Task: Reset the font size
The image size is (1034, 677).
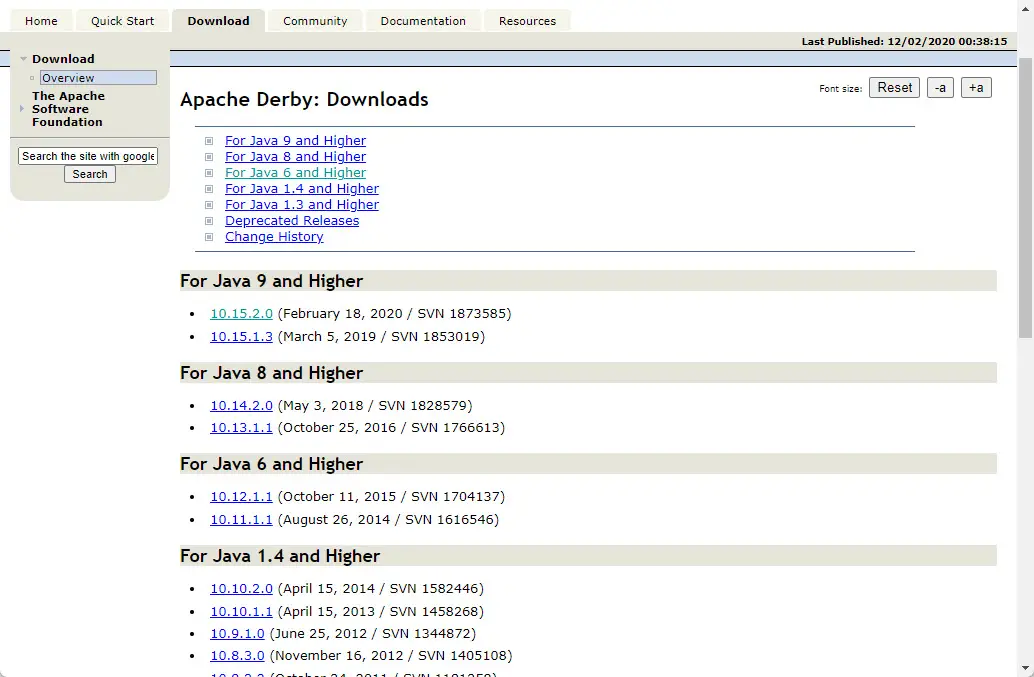Action: [894, 88]
